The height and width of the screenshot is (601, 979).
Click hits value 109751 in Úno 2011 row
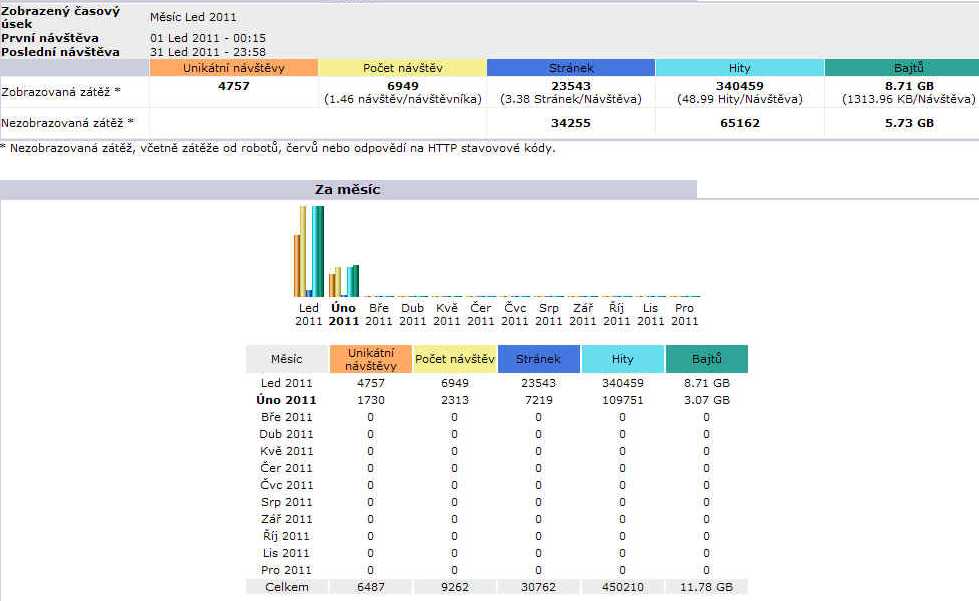(x=622, y=400)
